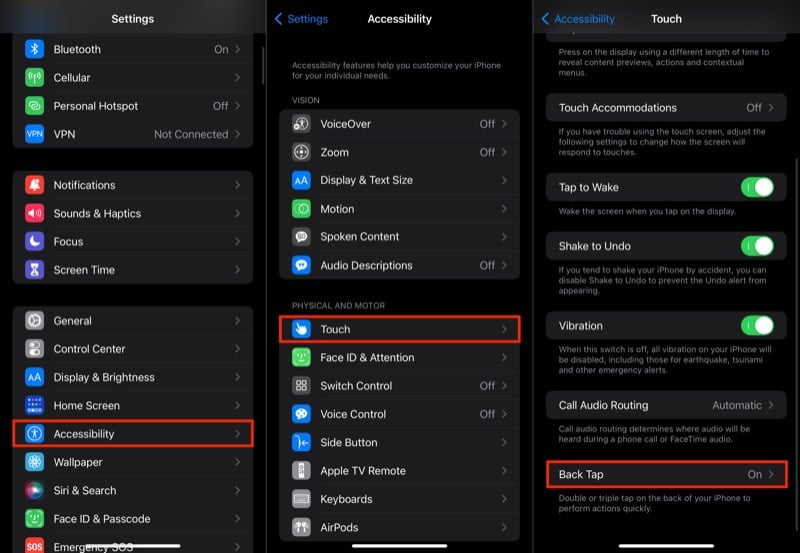The width and height of the screenshot is (800, 553).
Task: Toggle the Shake to Undo switch
Action: click(x=757, y=246)
